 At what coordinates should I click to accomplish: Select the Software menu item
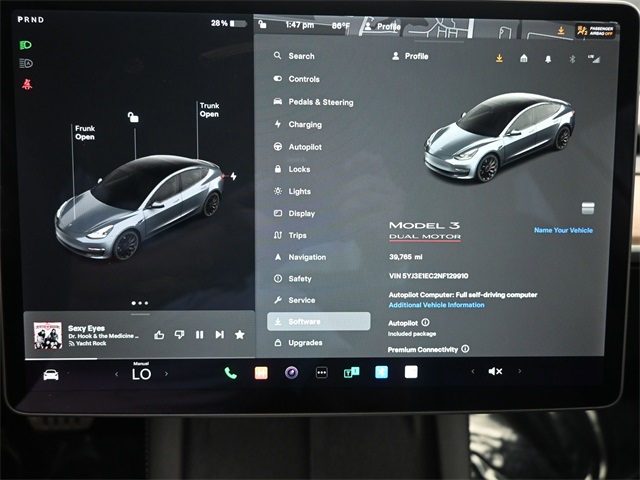point(319,321)
